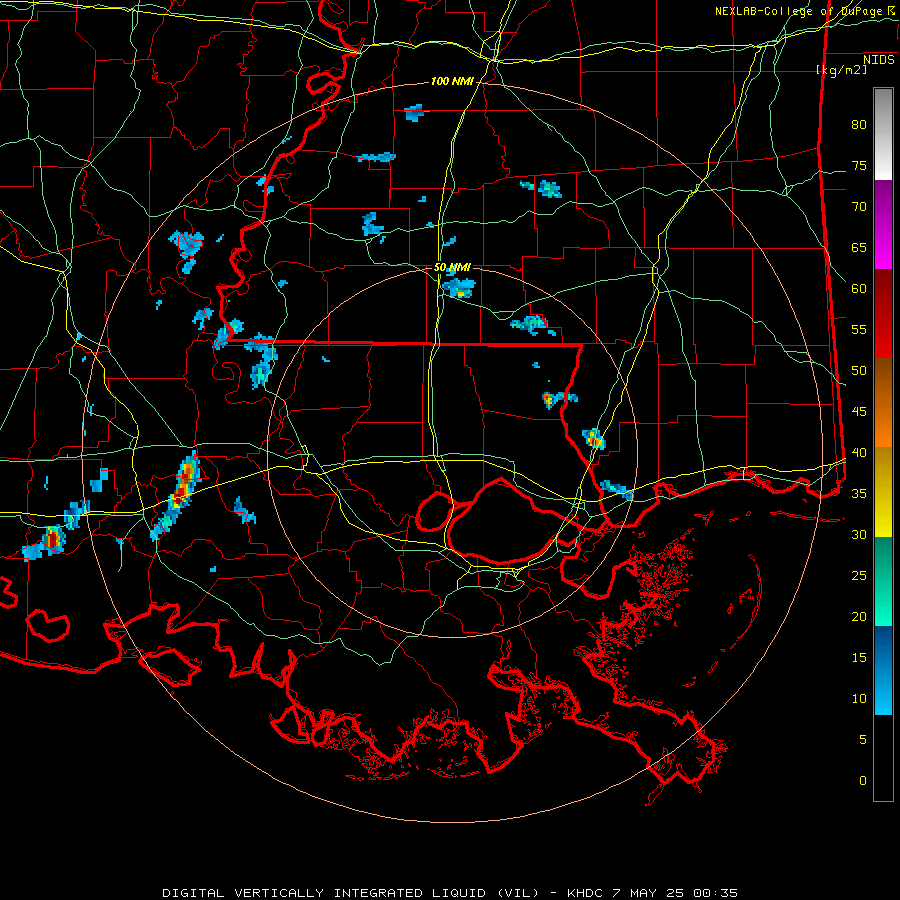Click the 00:35 timestamp in the caption
The image size is (900, 900).
point(715,893)
